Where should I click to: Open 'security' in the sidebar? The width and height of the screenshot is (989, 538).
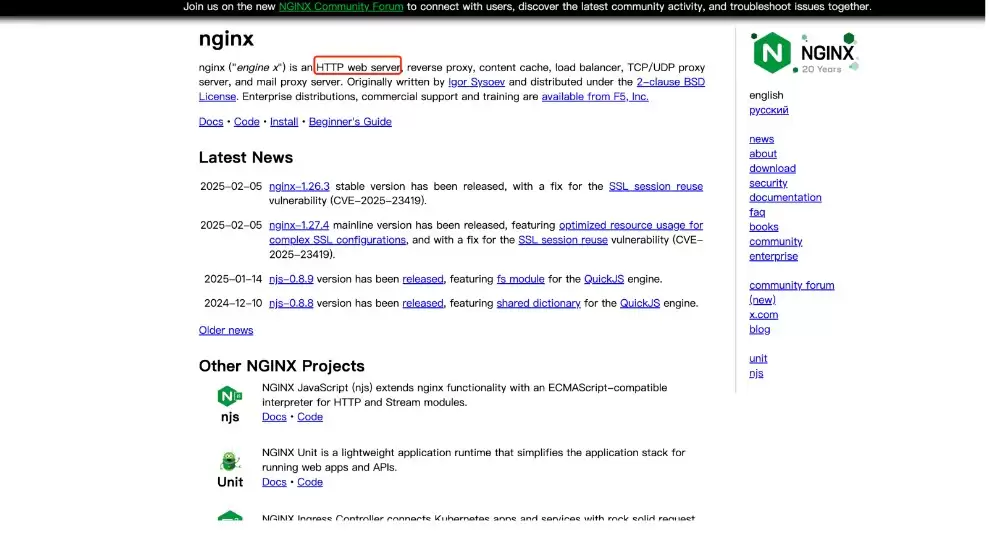pos(768,183)
